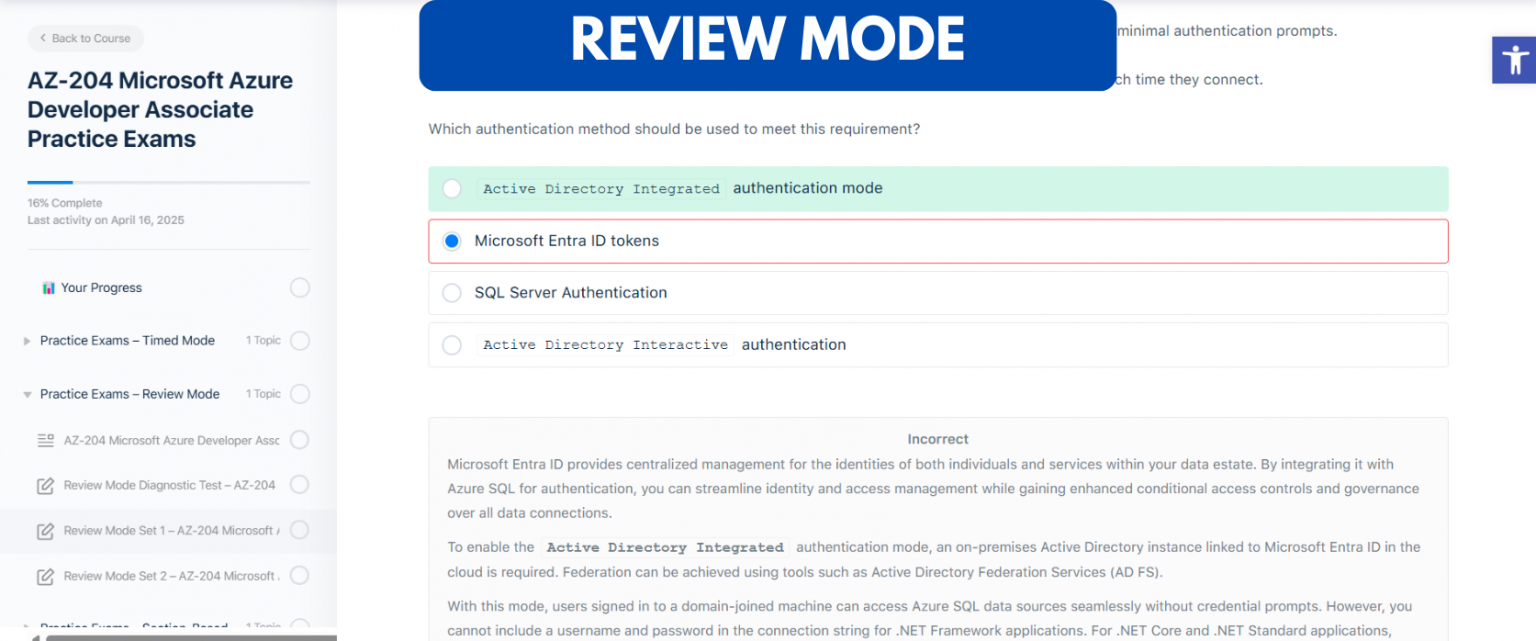The height and width of the screenshot is (641, 1536).
Task: Click the AZ-204 Microsoft Azure Developer Associate title
Action: point(160,109)
